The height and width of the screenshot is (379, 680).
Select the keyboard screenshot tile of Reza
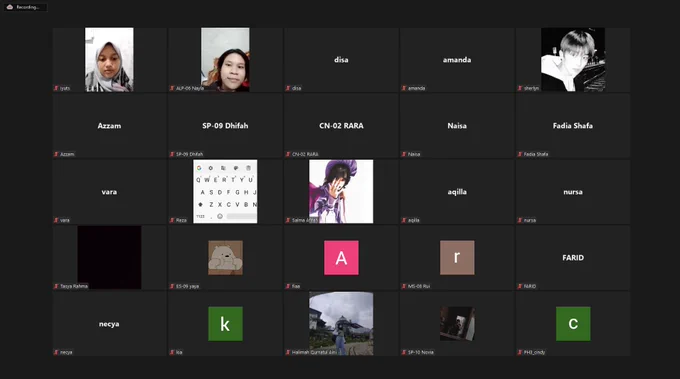click(x=225, y=191)
